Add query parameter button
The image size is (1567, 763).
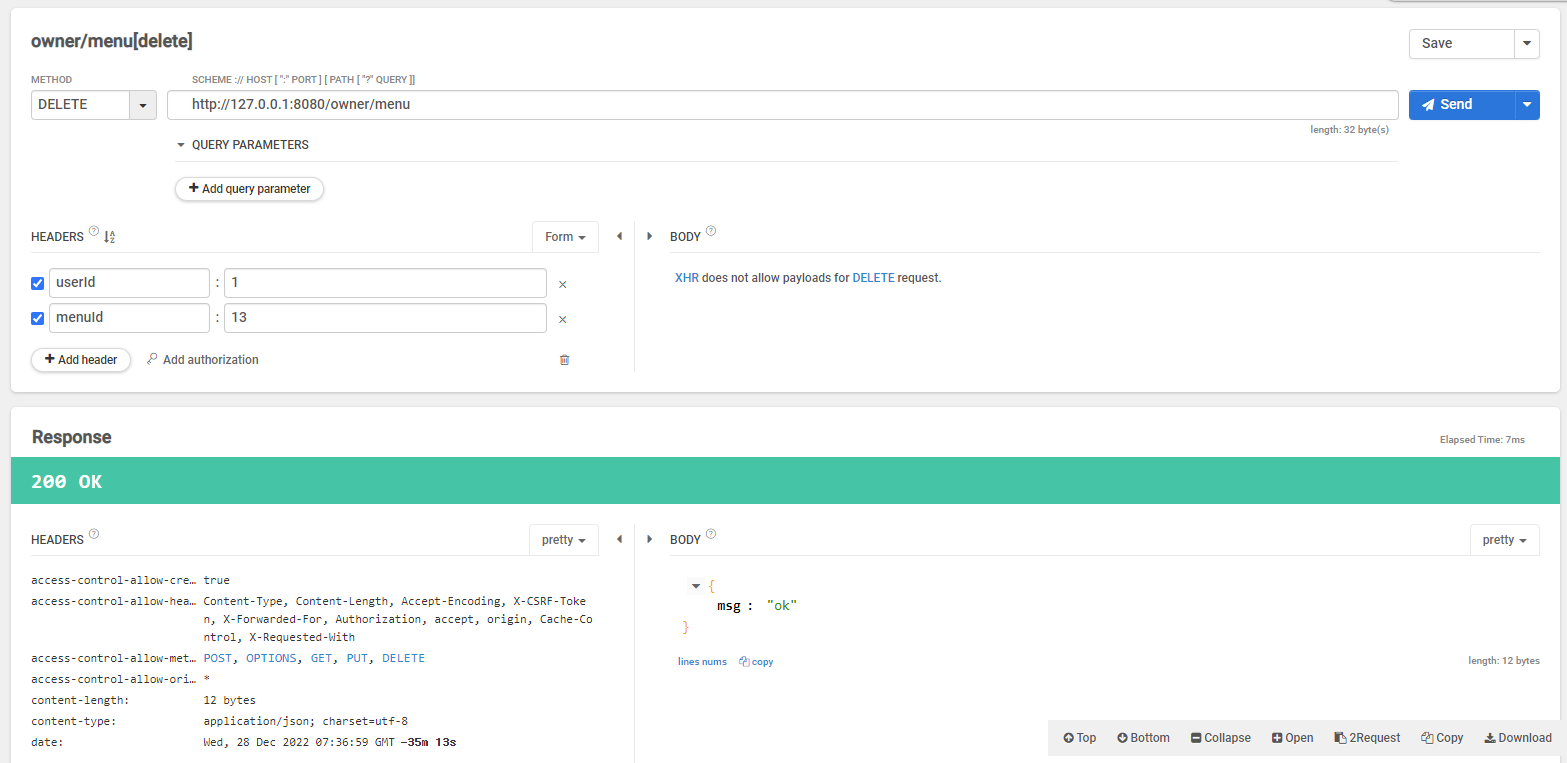pos(249,189)
